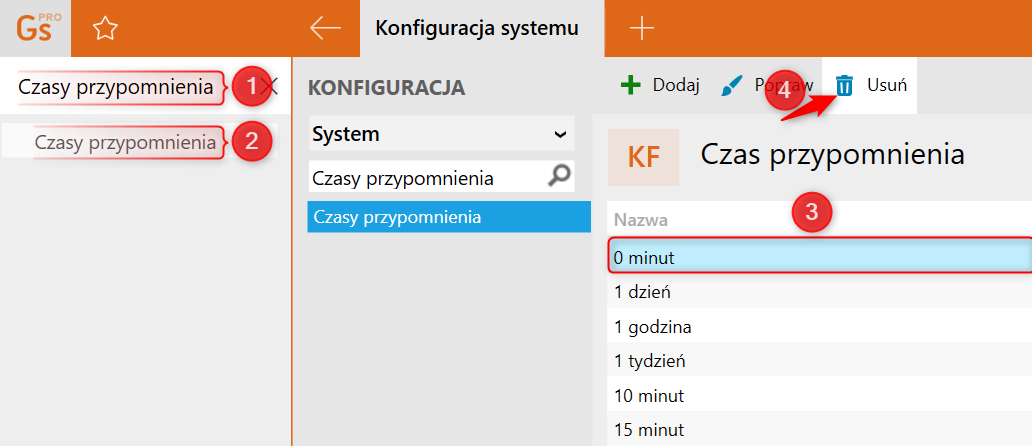
Task: Clear the left search field with X
Action: [269, 87]
